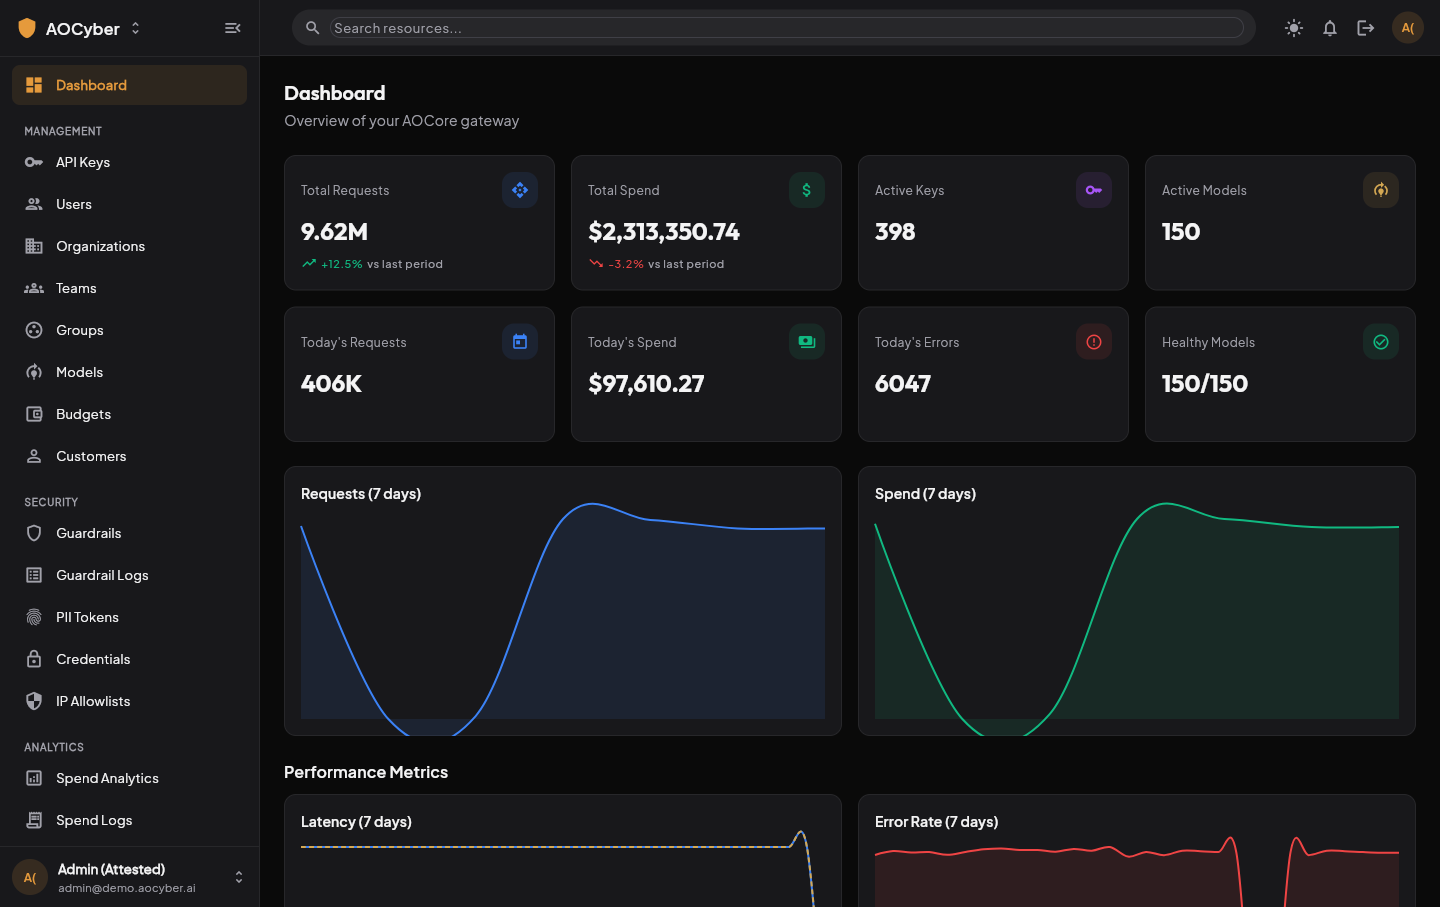Click the Guardrails shield icon
1440x907 pixels.
click(34, 533)
